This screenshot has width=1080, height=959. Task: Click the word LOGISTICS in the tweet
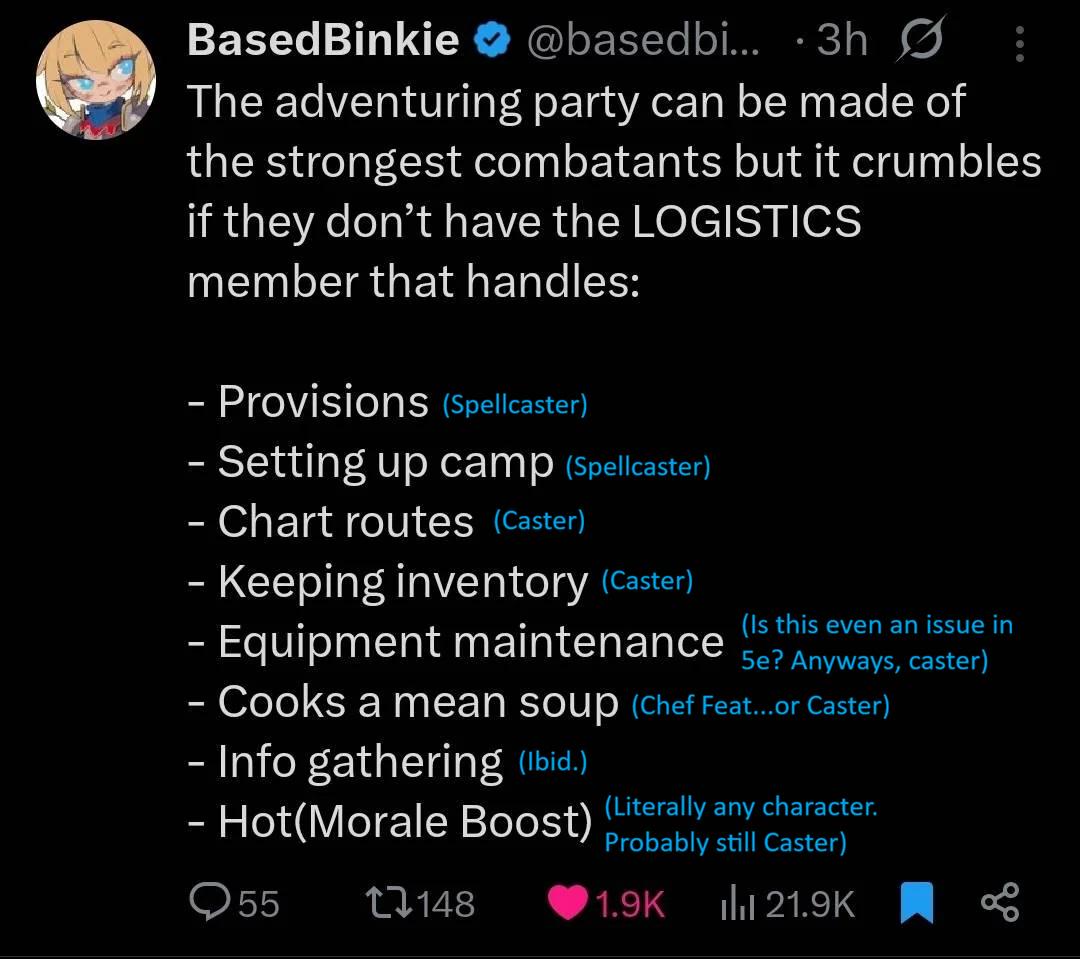746,221
